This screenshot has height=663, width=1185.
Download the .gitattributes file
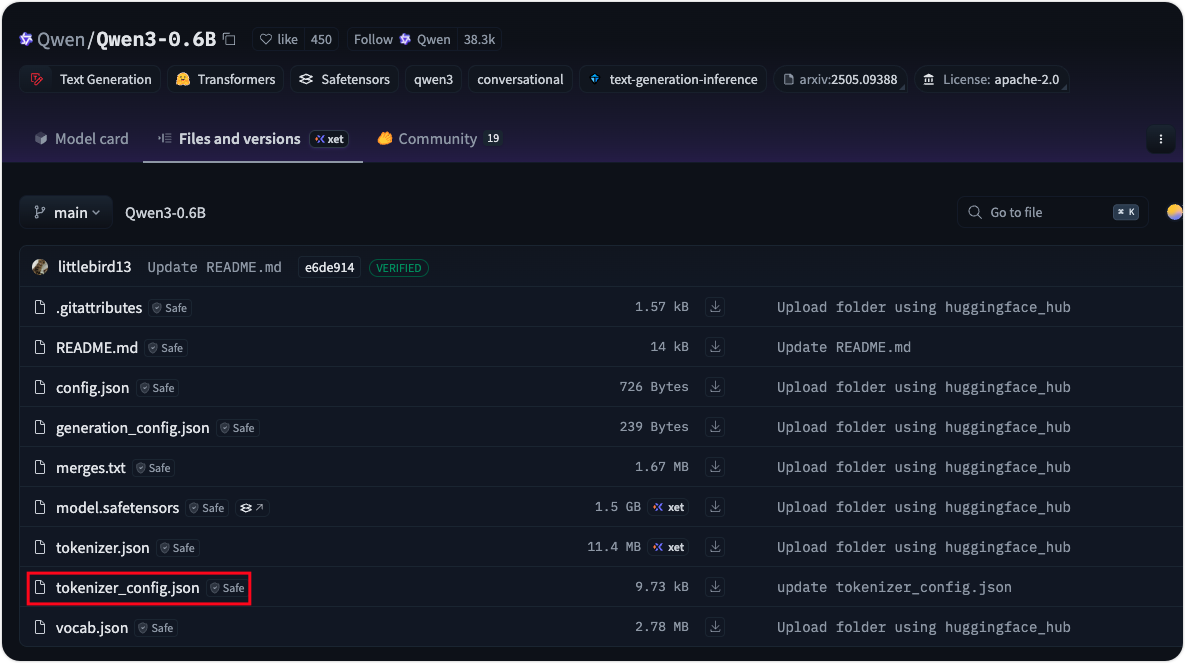(x=715, y=307)
